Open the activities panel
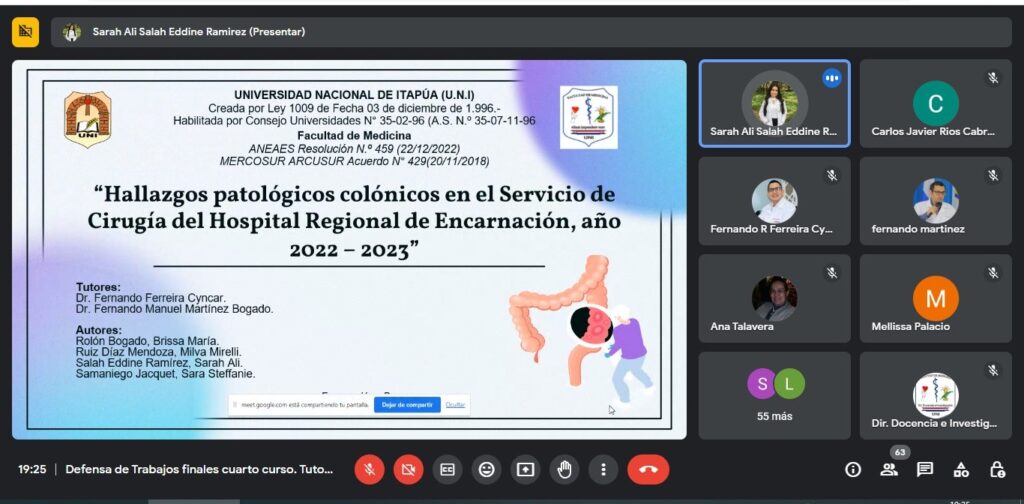Image resolution: width=1024 pixels, height=504 pixels. pyautogui.click(x=961, y=469)
